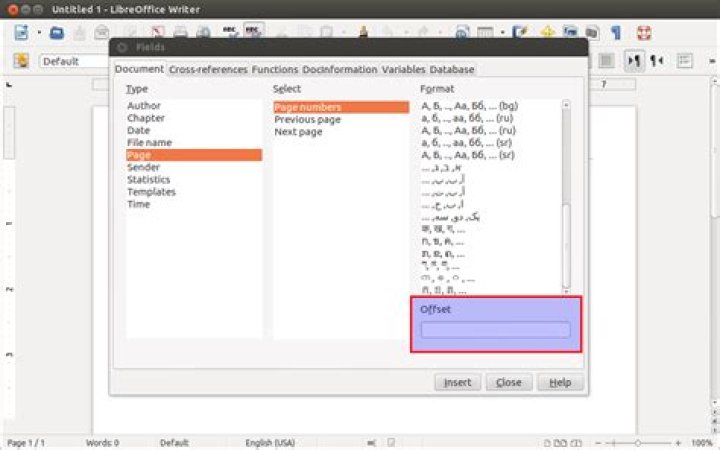Click the Navigator star icon

(547, 32)
